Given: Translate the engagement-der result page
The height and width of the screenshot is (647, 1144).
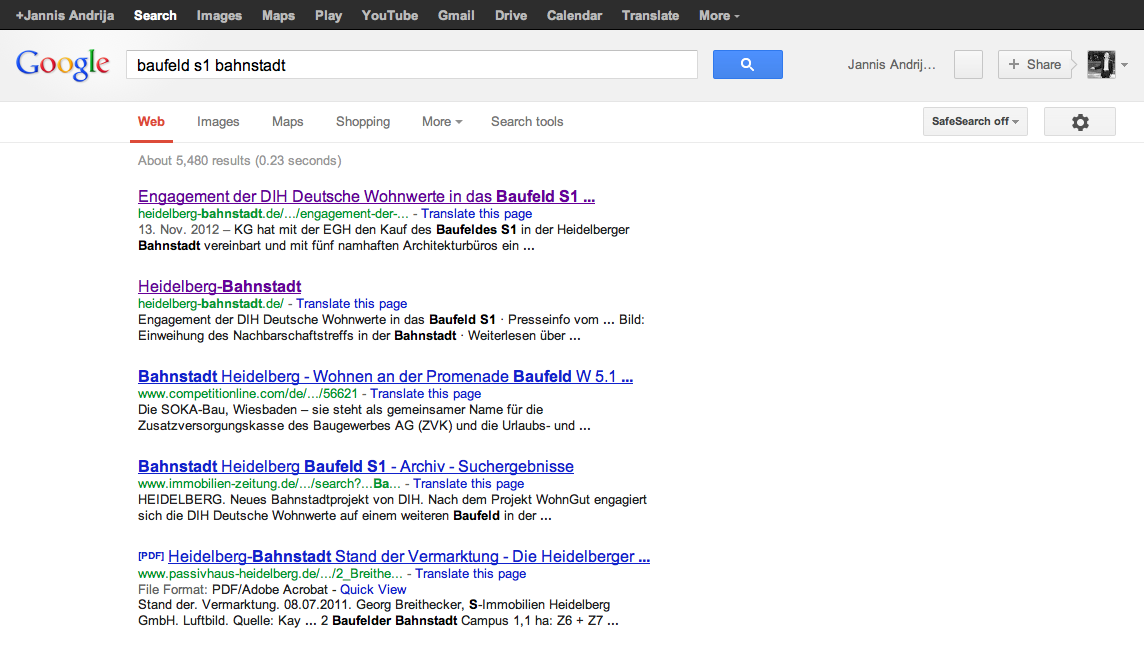Looking at the screenshot, I should pos(476,214).
